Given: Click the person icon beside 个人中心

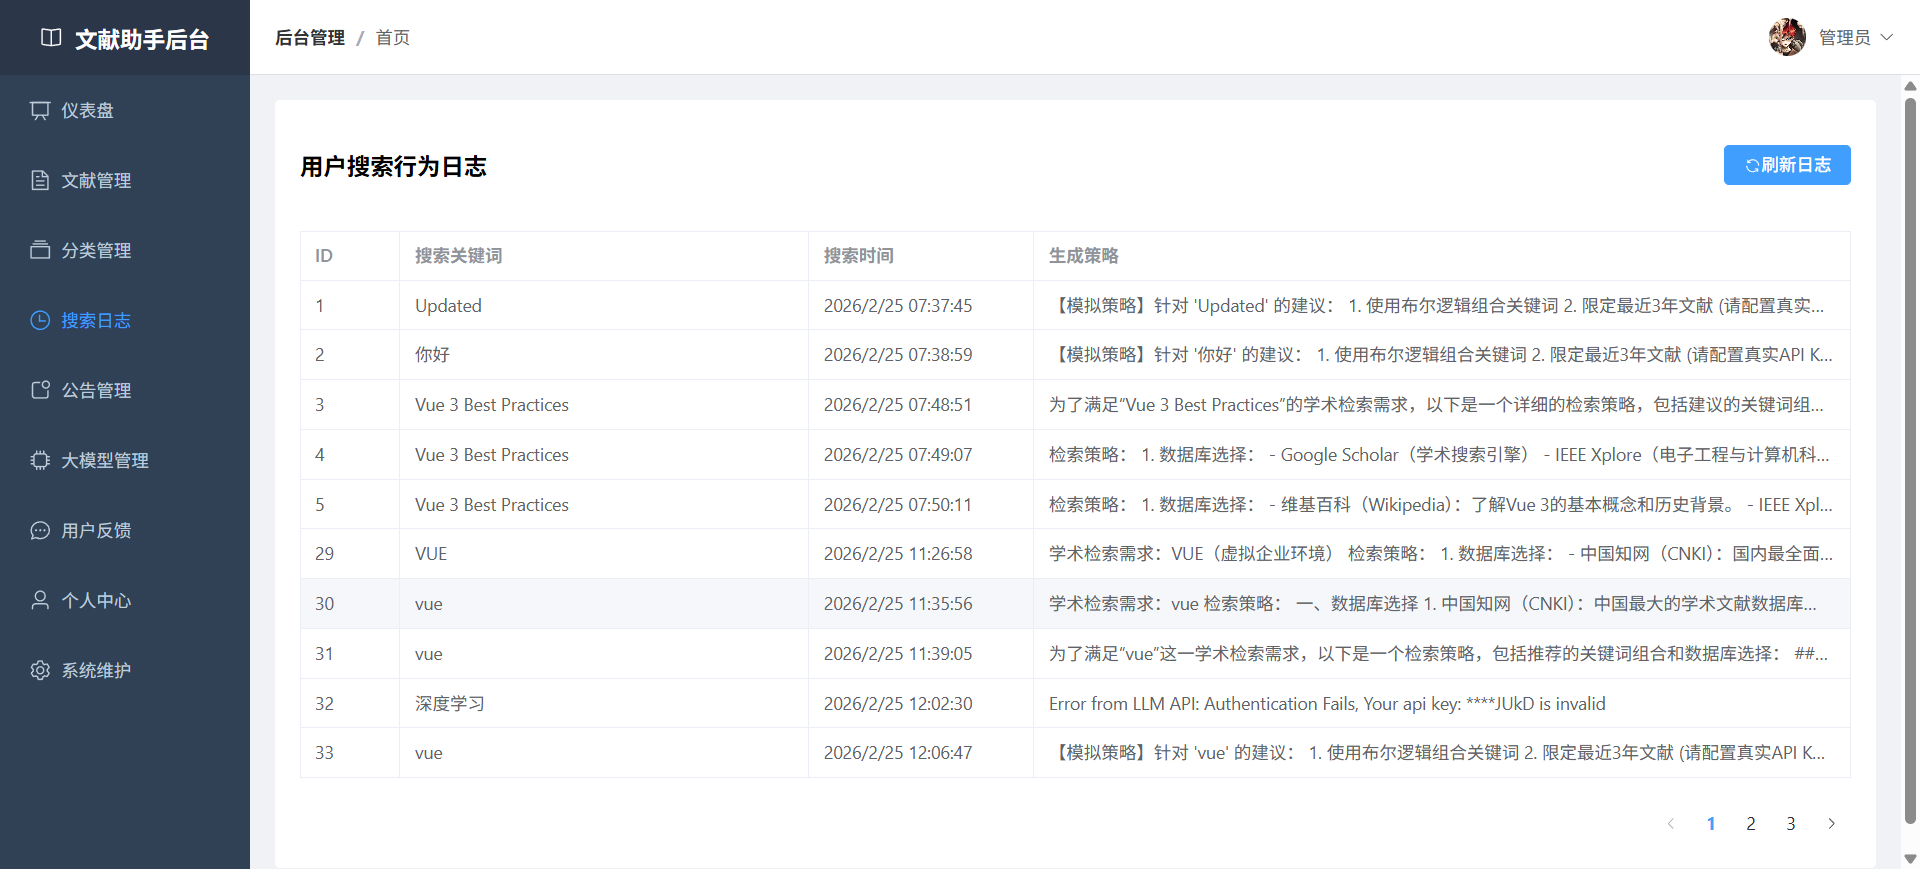Looking at the screenshot, I should [x=40, y=600].
